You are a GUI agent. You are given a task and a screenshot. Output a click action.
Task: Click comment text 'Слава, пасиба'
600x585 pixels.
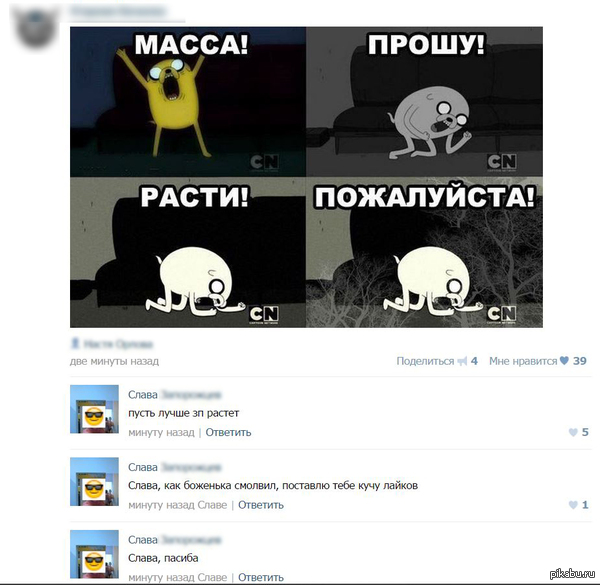coord(163,558)
